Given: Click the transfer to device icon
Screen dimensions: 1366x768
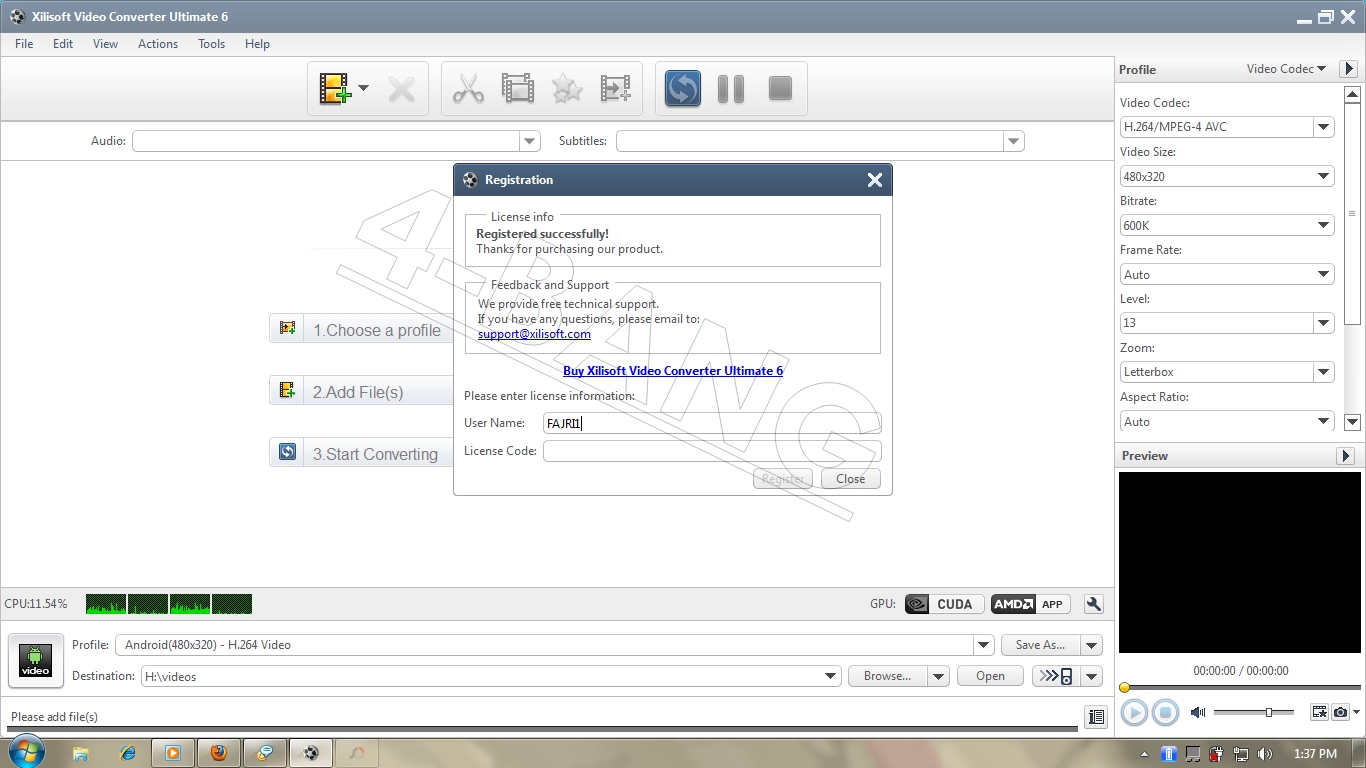Looking at the screenshot, I should pyautogui.click(x=1056, y=676).
